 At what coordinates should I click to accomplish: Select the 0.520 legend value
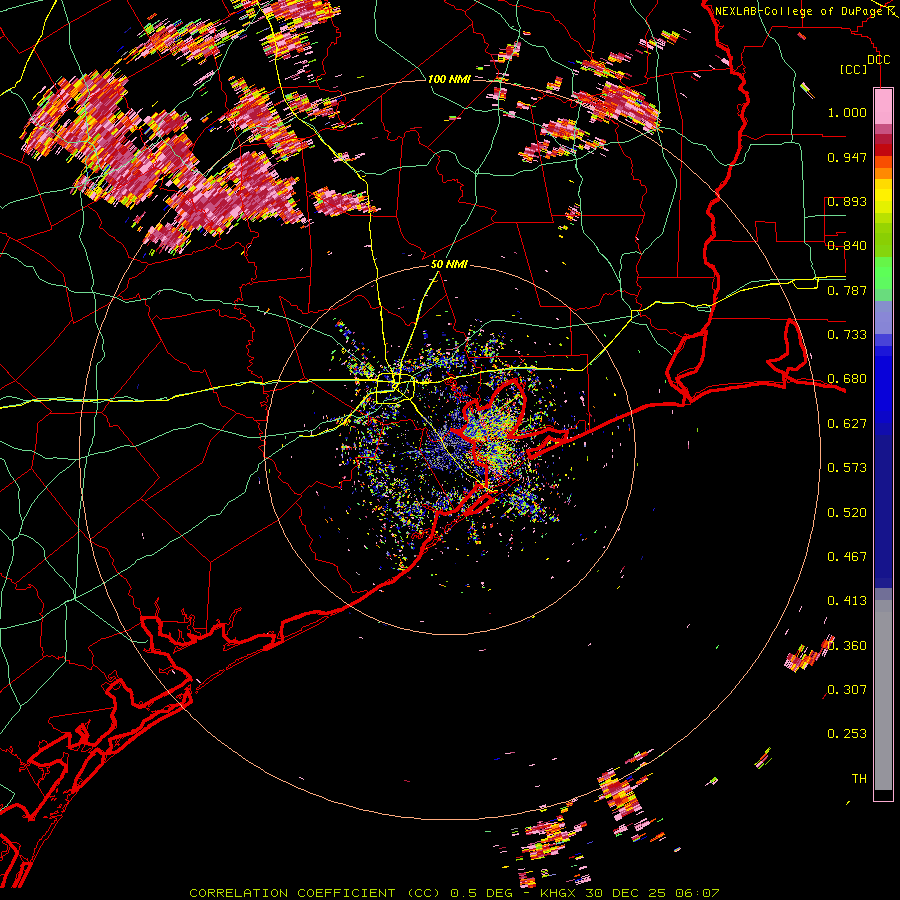tap(847, 513)
